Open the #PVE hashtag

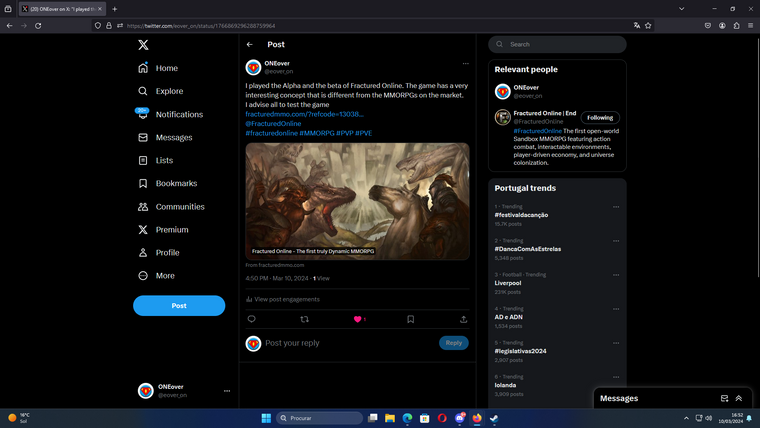tap(364, 133)
